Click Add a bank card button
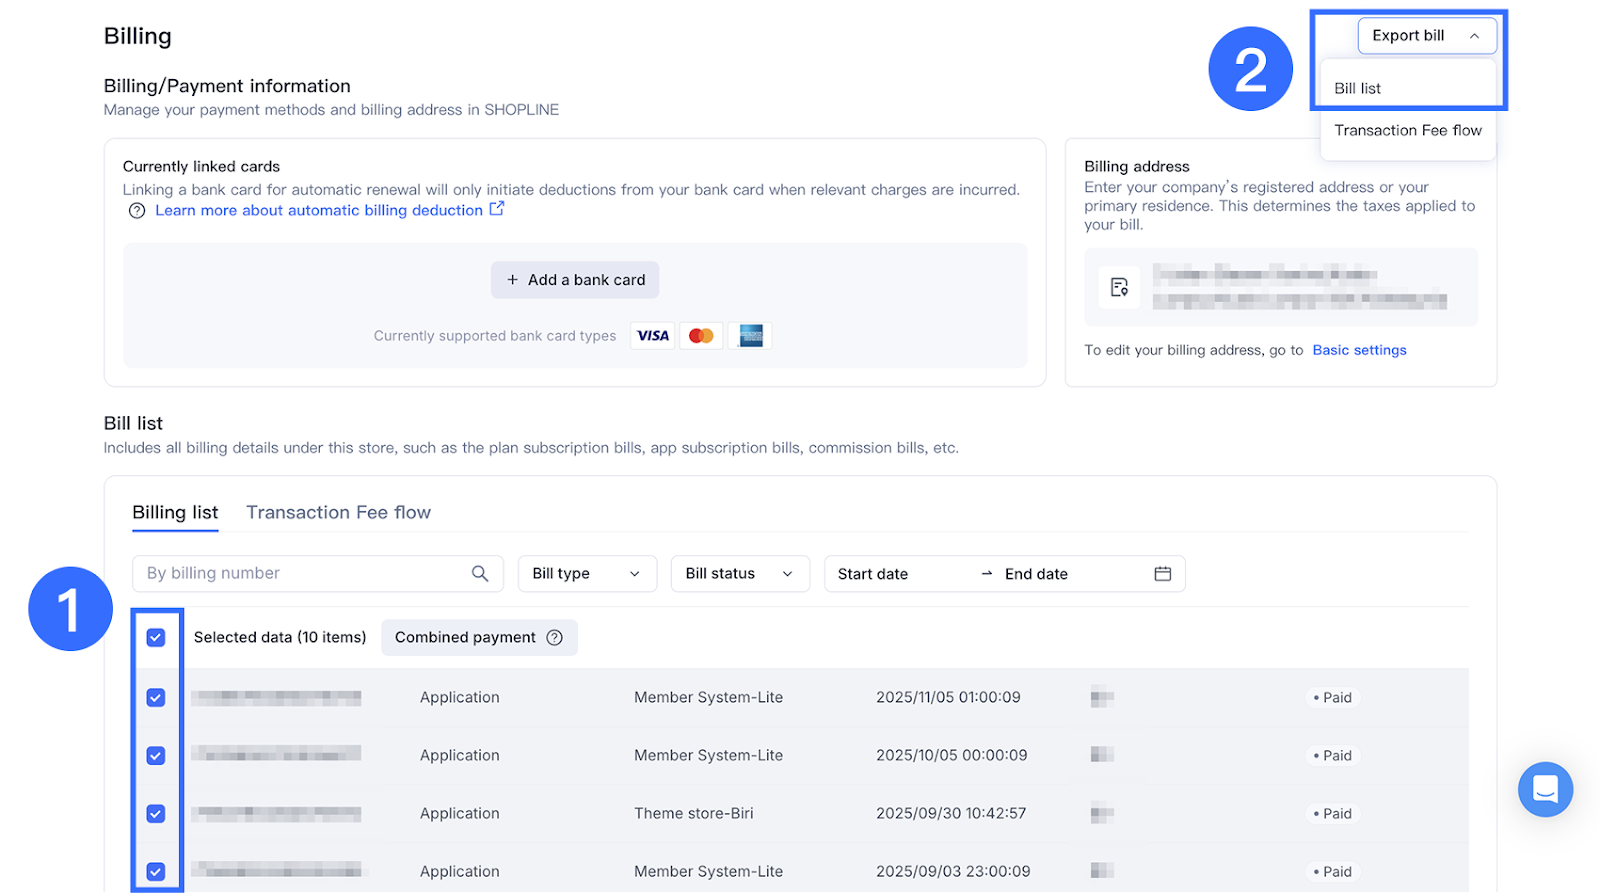This screenshot has width=1600, height=893. 575,280
